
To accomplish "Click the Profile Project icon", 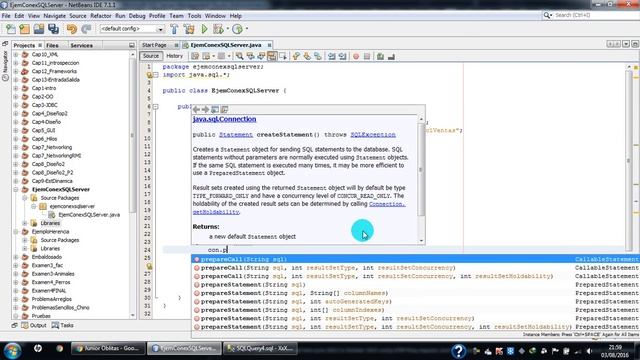I will click(x=237, y=29).
